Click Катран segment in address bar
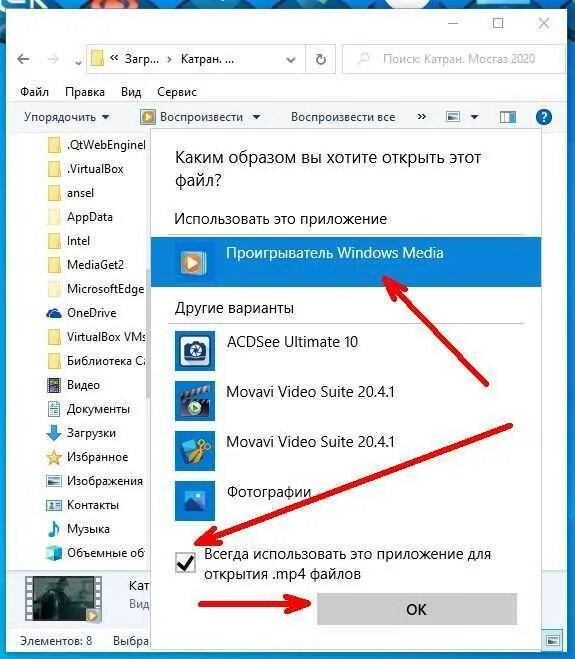The height and width of the screenshot is (659, 575). pos(208,59)
